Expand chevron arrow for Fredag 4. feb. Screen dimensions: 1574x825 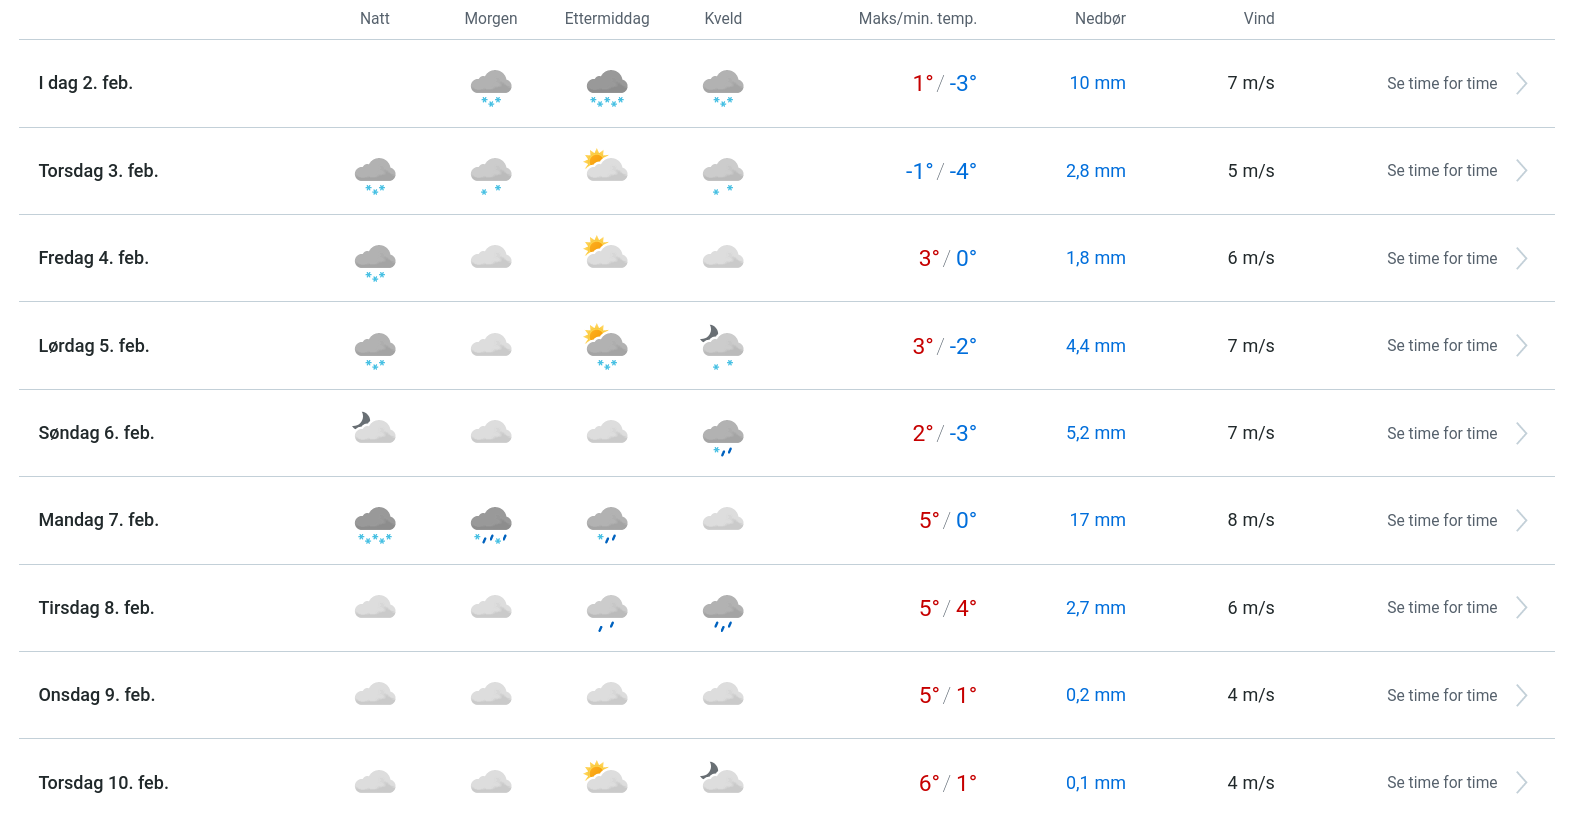click(x=1522, y=259)
